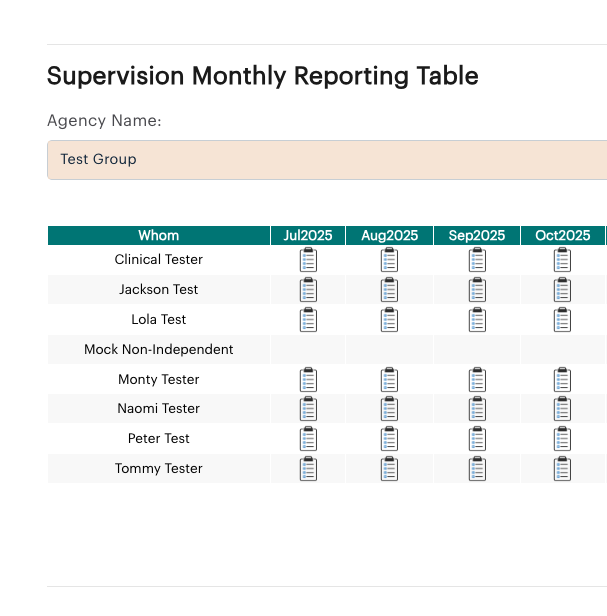Screen dimensions: 607x616
Task: Click the Tommy Tester name cell
Action: coord(159,468)
